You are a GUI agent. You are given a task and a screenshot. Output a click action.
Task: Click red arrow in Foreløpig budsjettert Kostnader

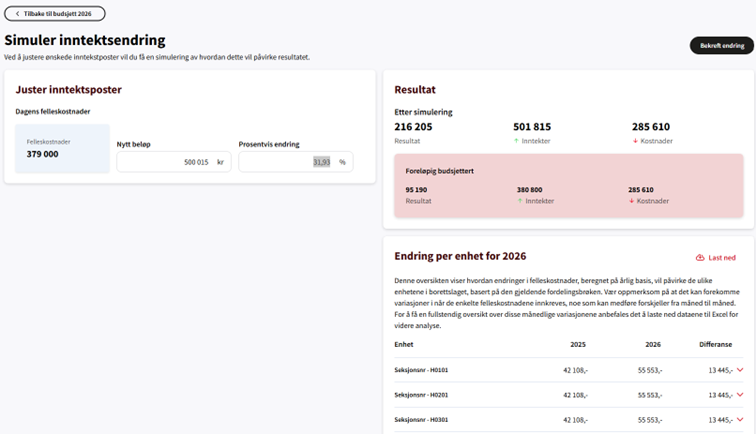pos(632,201)
